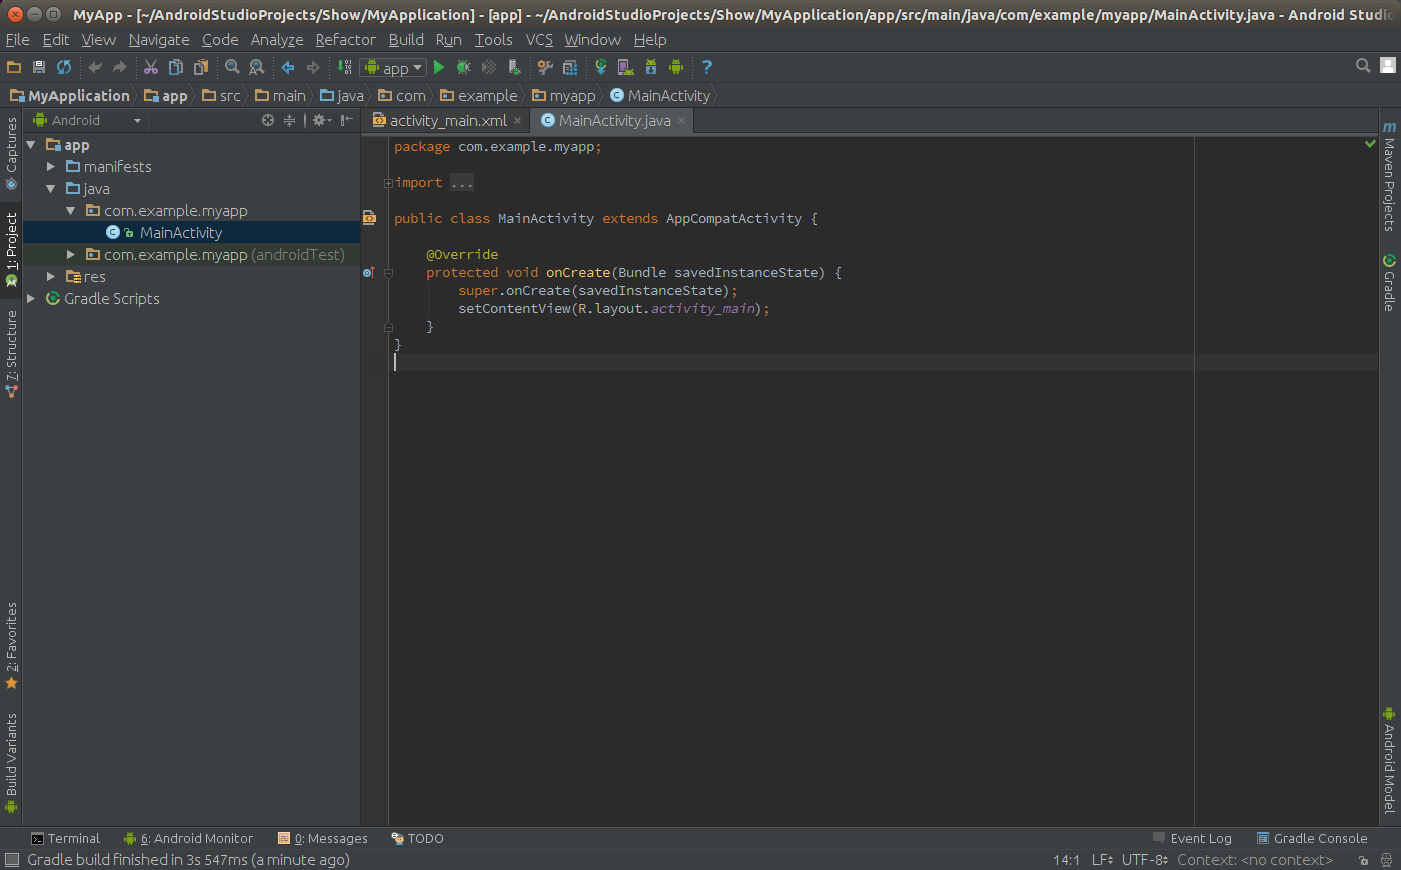
Task: Toggle the Structure side tool window
Action: tap(11, 354)
